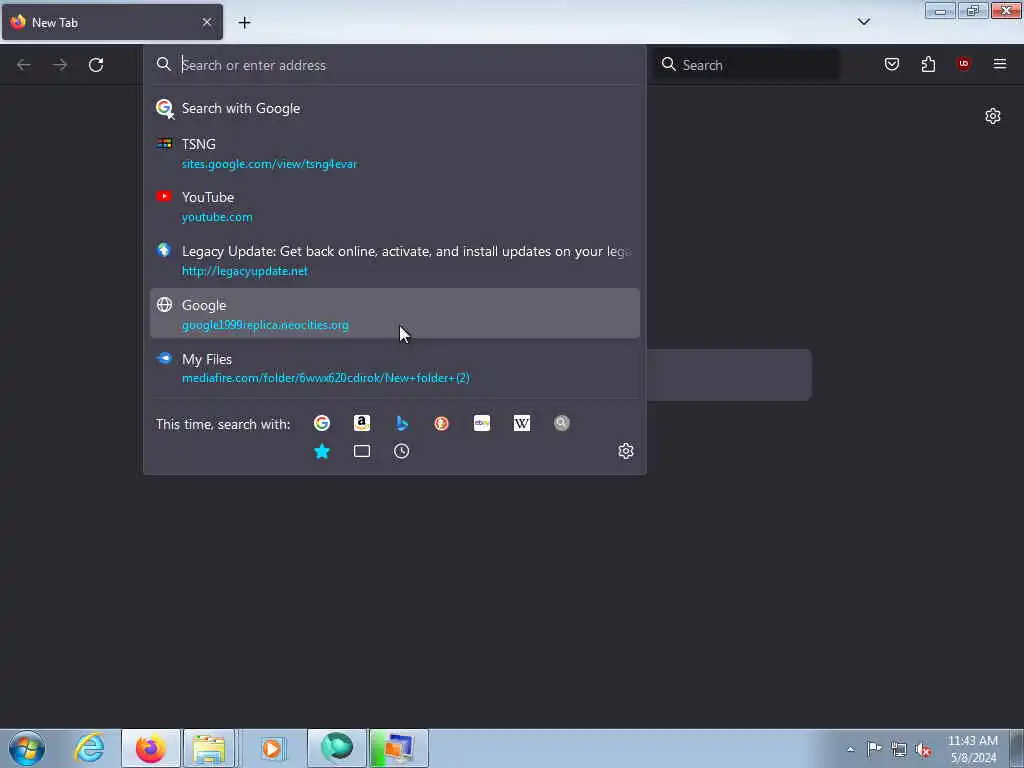Close the New Tab tab
This screenshot has width=1024, height=768.
(207, 22)
